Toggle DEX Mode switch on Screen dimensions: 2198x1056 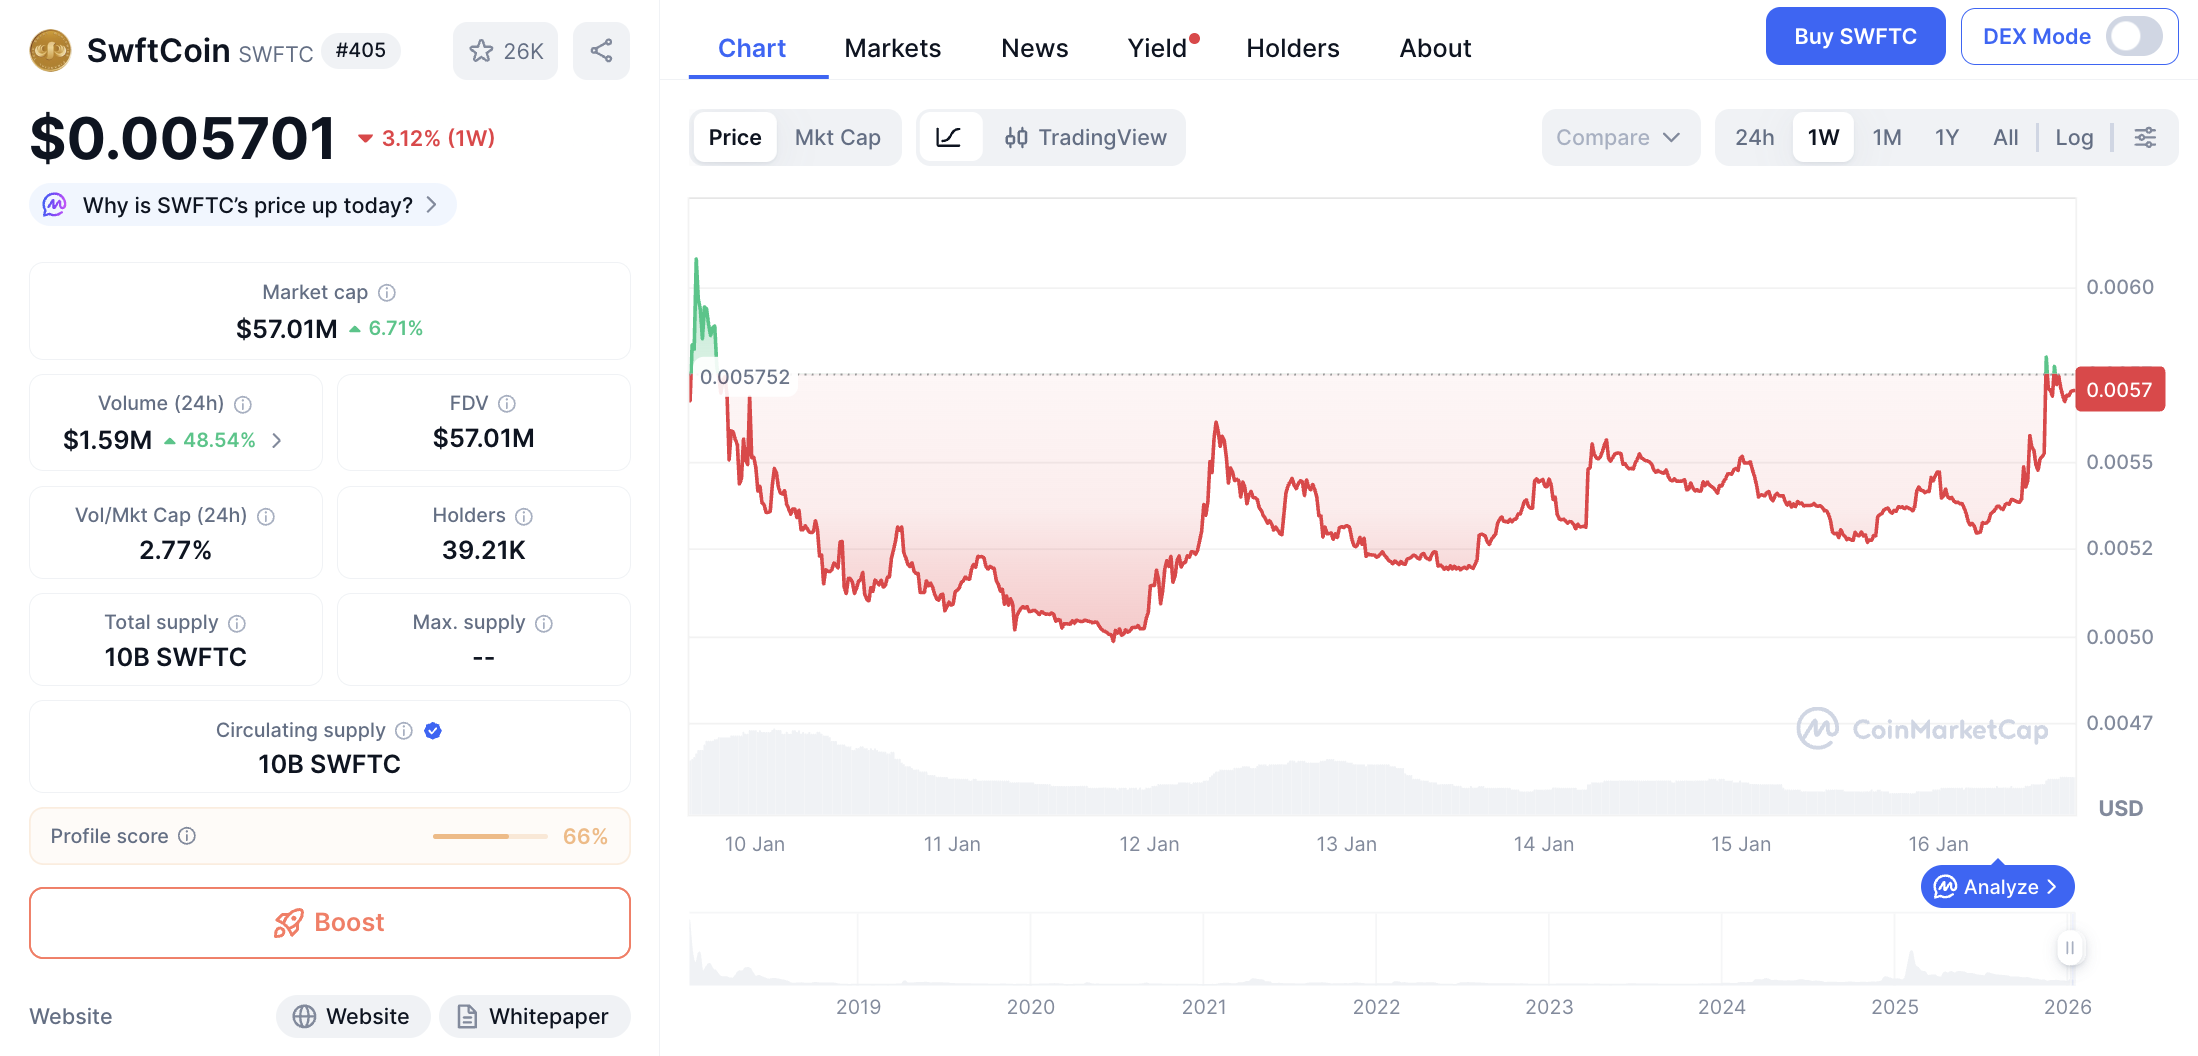[x=2133, y=37]
